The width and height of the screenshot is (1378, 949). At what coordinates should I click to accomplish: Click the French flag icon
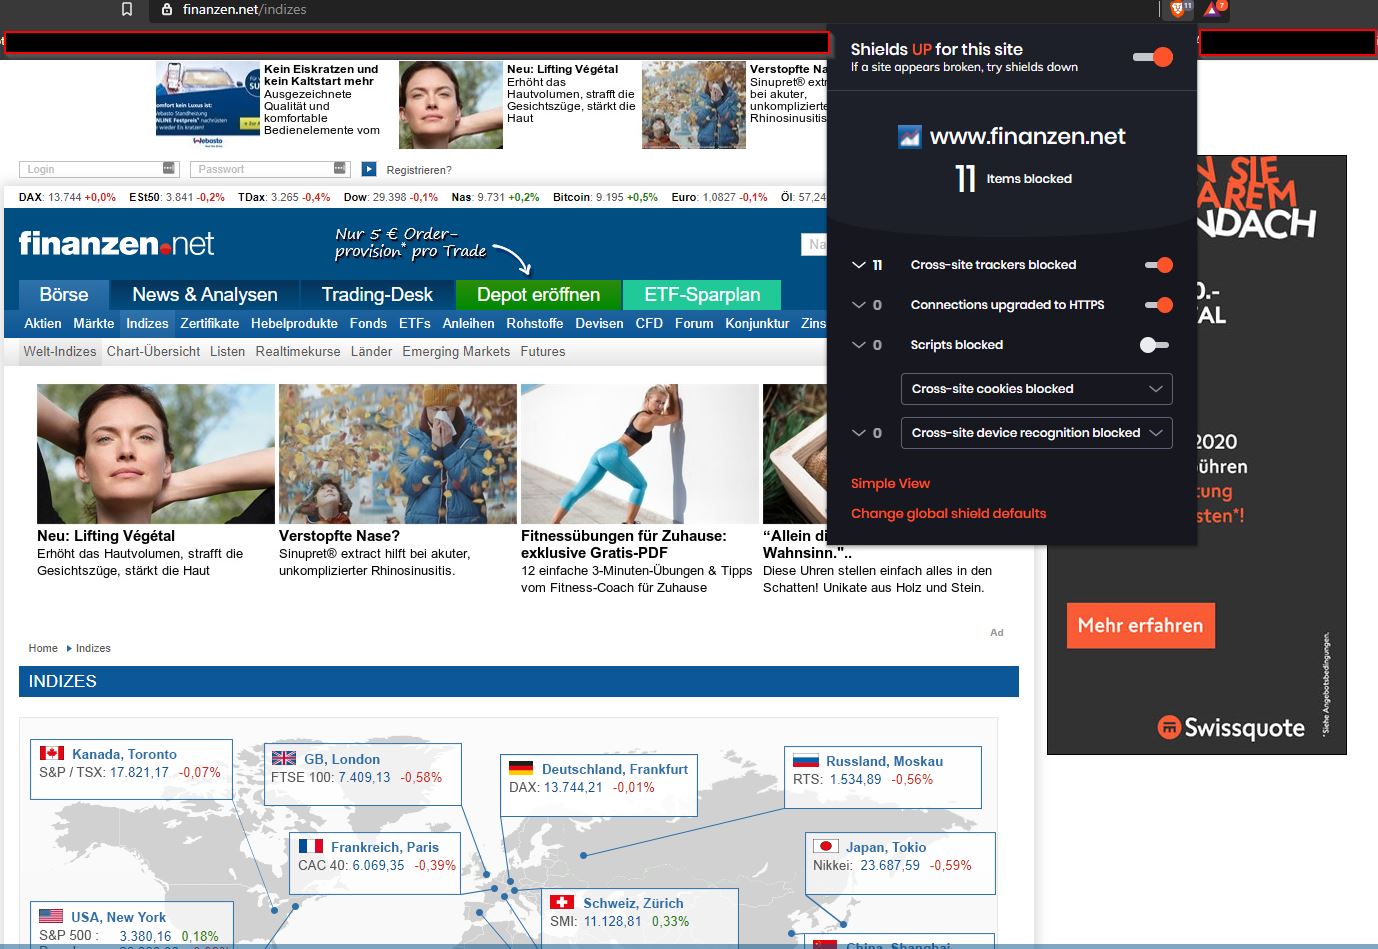click(x=311, y=846)
